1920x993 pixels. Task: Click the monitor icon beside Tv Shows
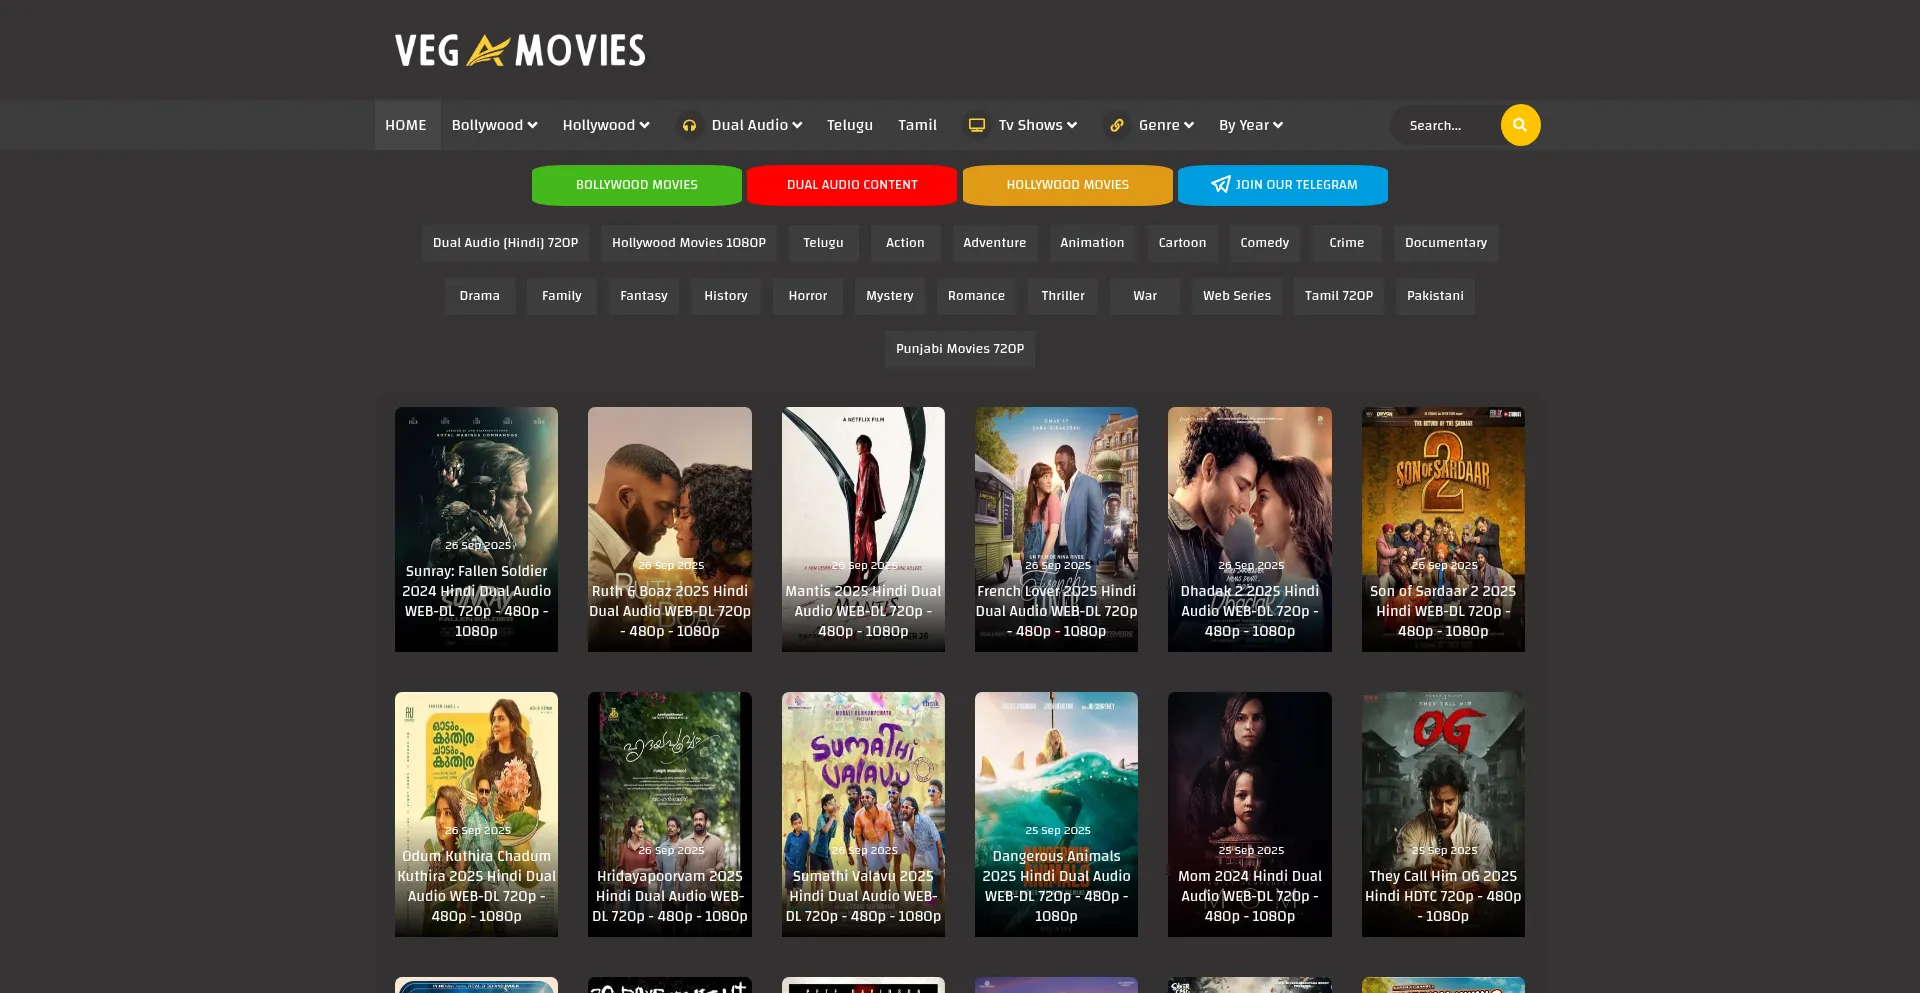tap(977, 125)
